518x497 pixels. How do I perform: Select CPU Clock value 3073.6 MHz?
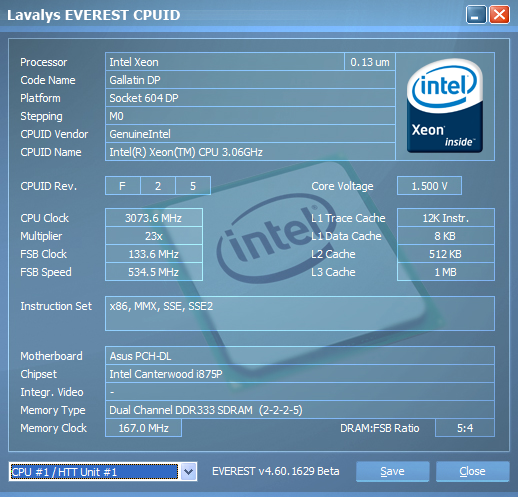154,218
